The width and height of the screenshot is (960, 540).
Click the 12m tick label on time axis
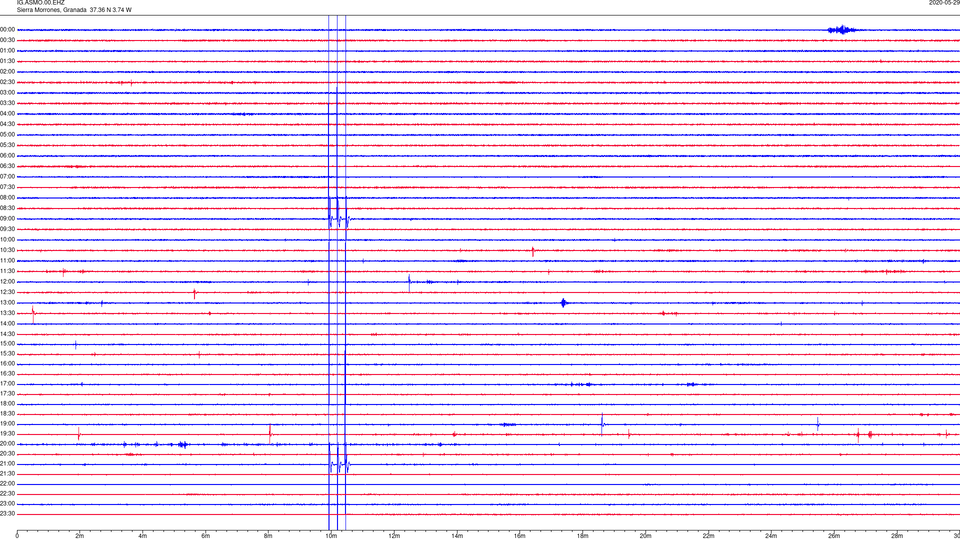(394, 536)
